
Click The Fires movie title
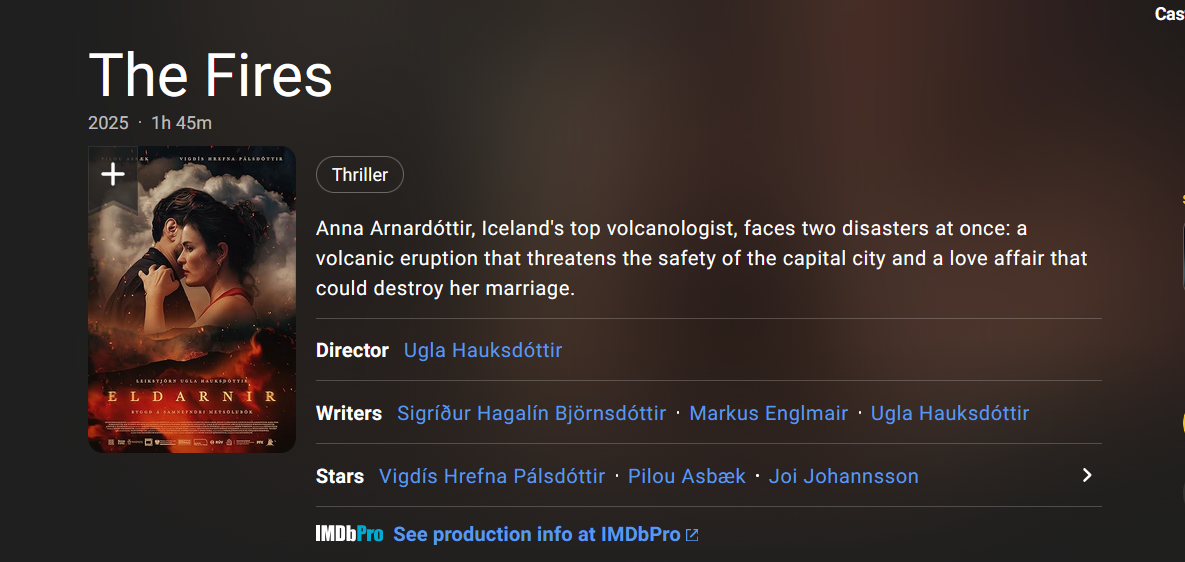point(210,74)
